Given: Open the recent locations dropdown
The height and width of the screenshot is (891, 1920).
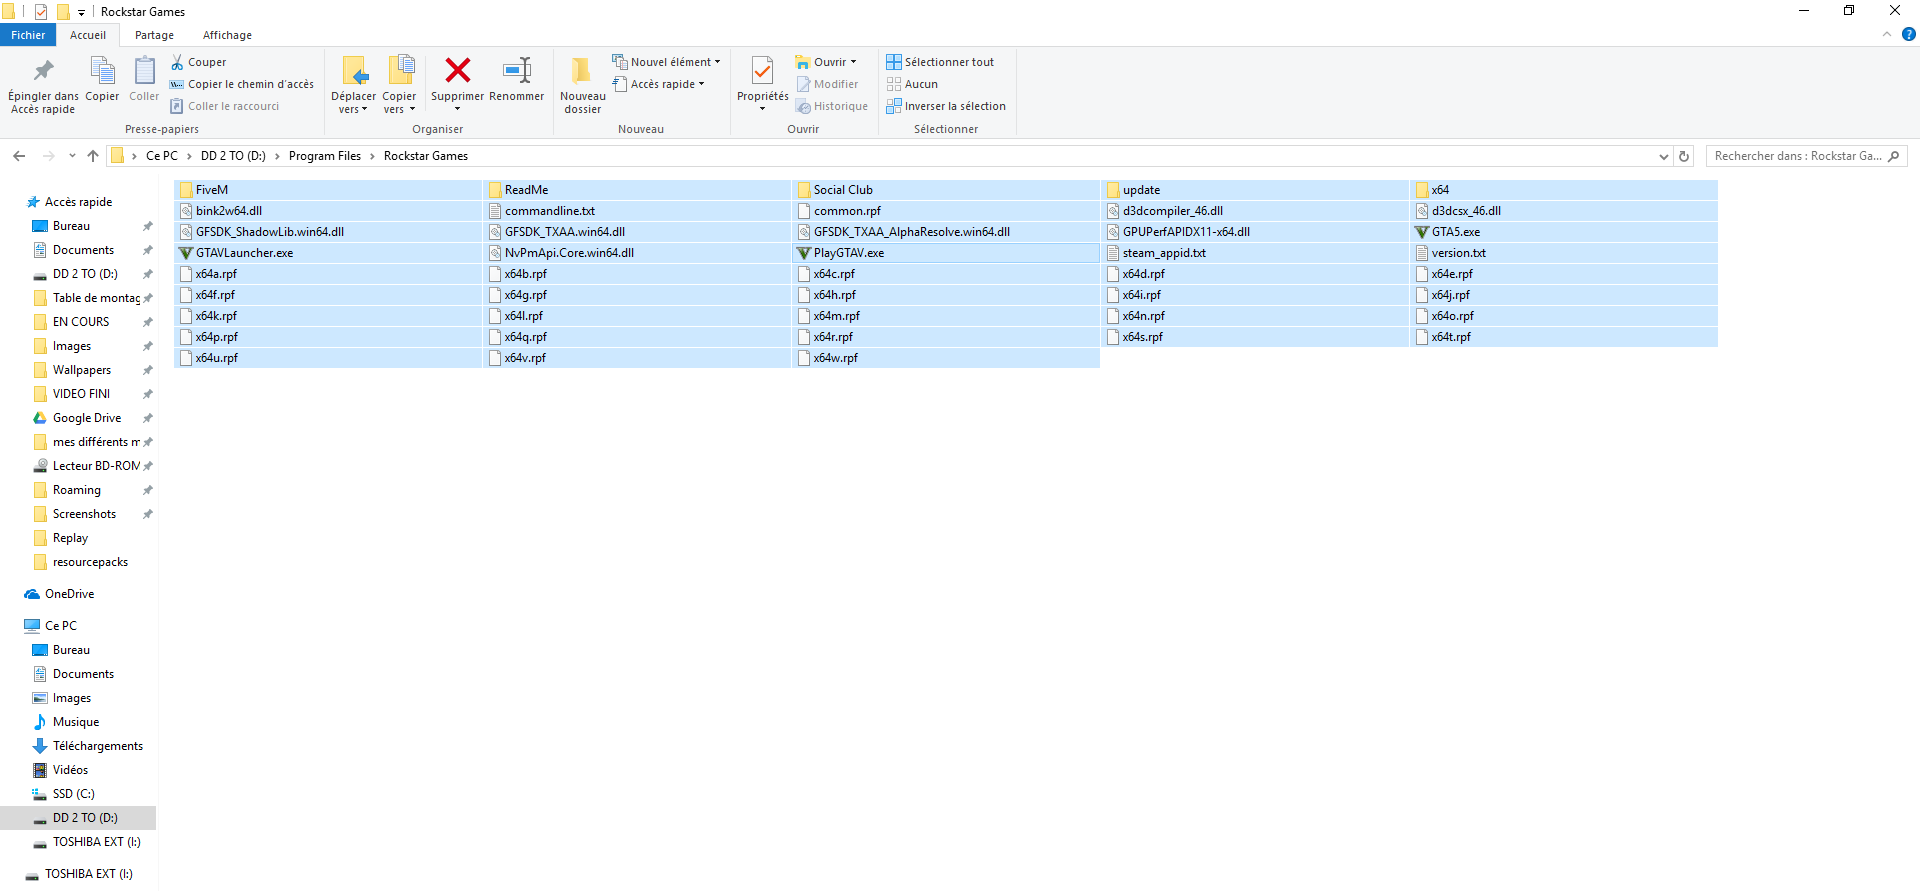Looking at the screenshot, I should 72,156.
